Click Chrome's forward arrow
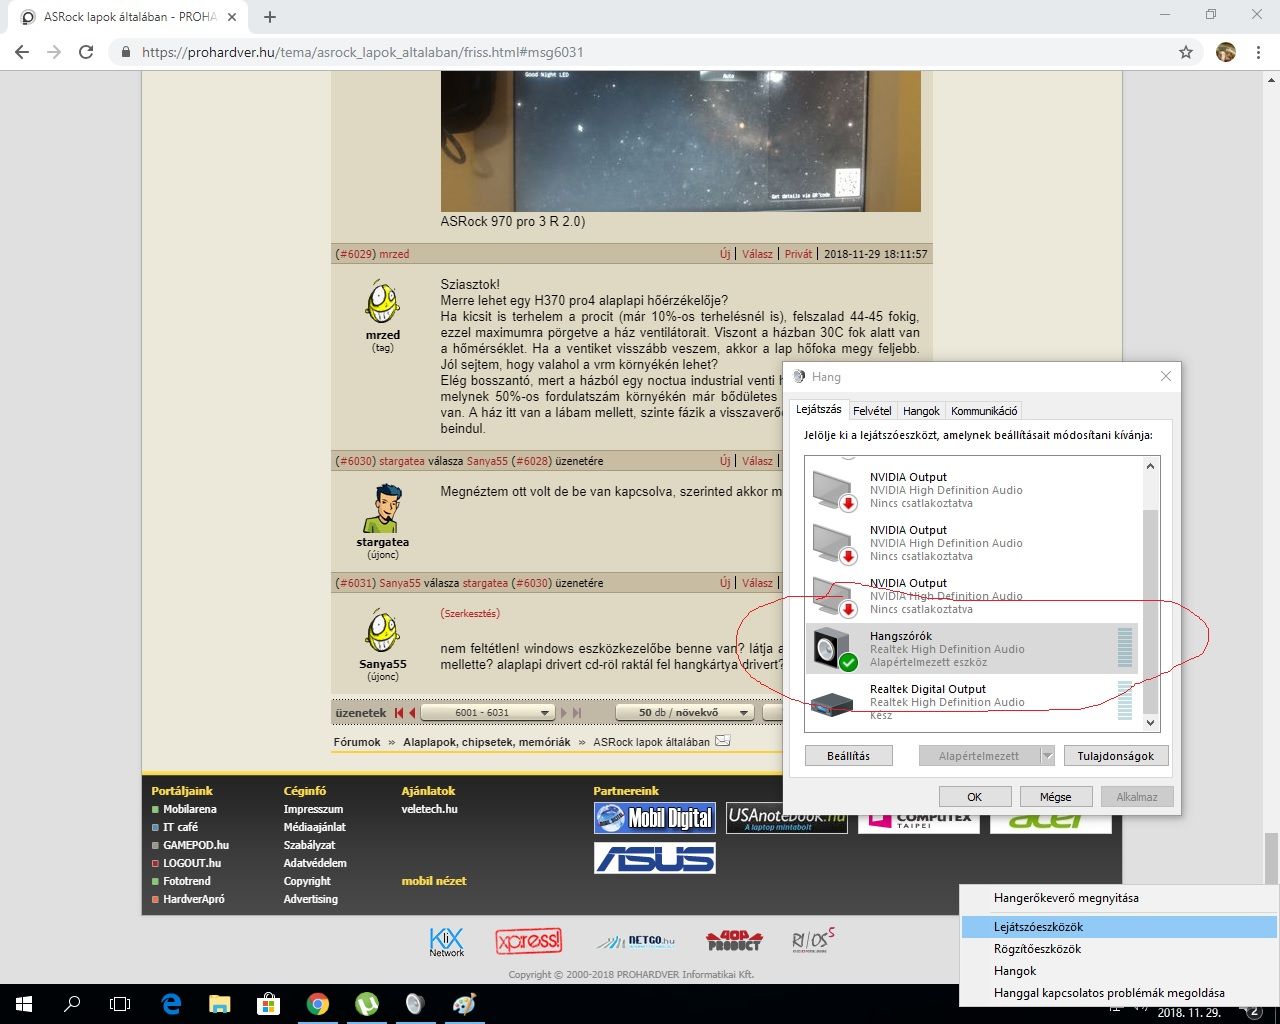1280x1024 pixels. (54, 52)
